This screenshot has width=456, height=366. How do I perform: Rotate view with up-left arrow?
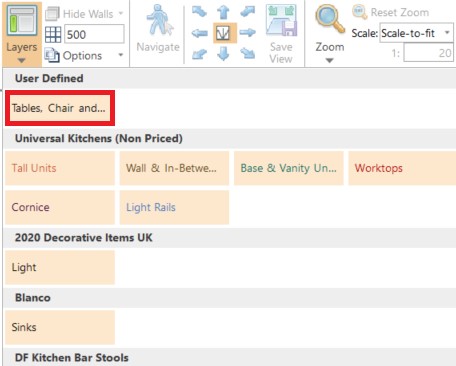pos(199,12)
